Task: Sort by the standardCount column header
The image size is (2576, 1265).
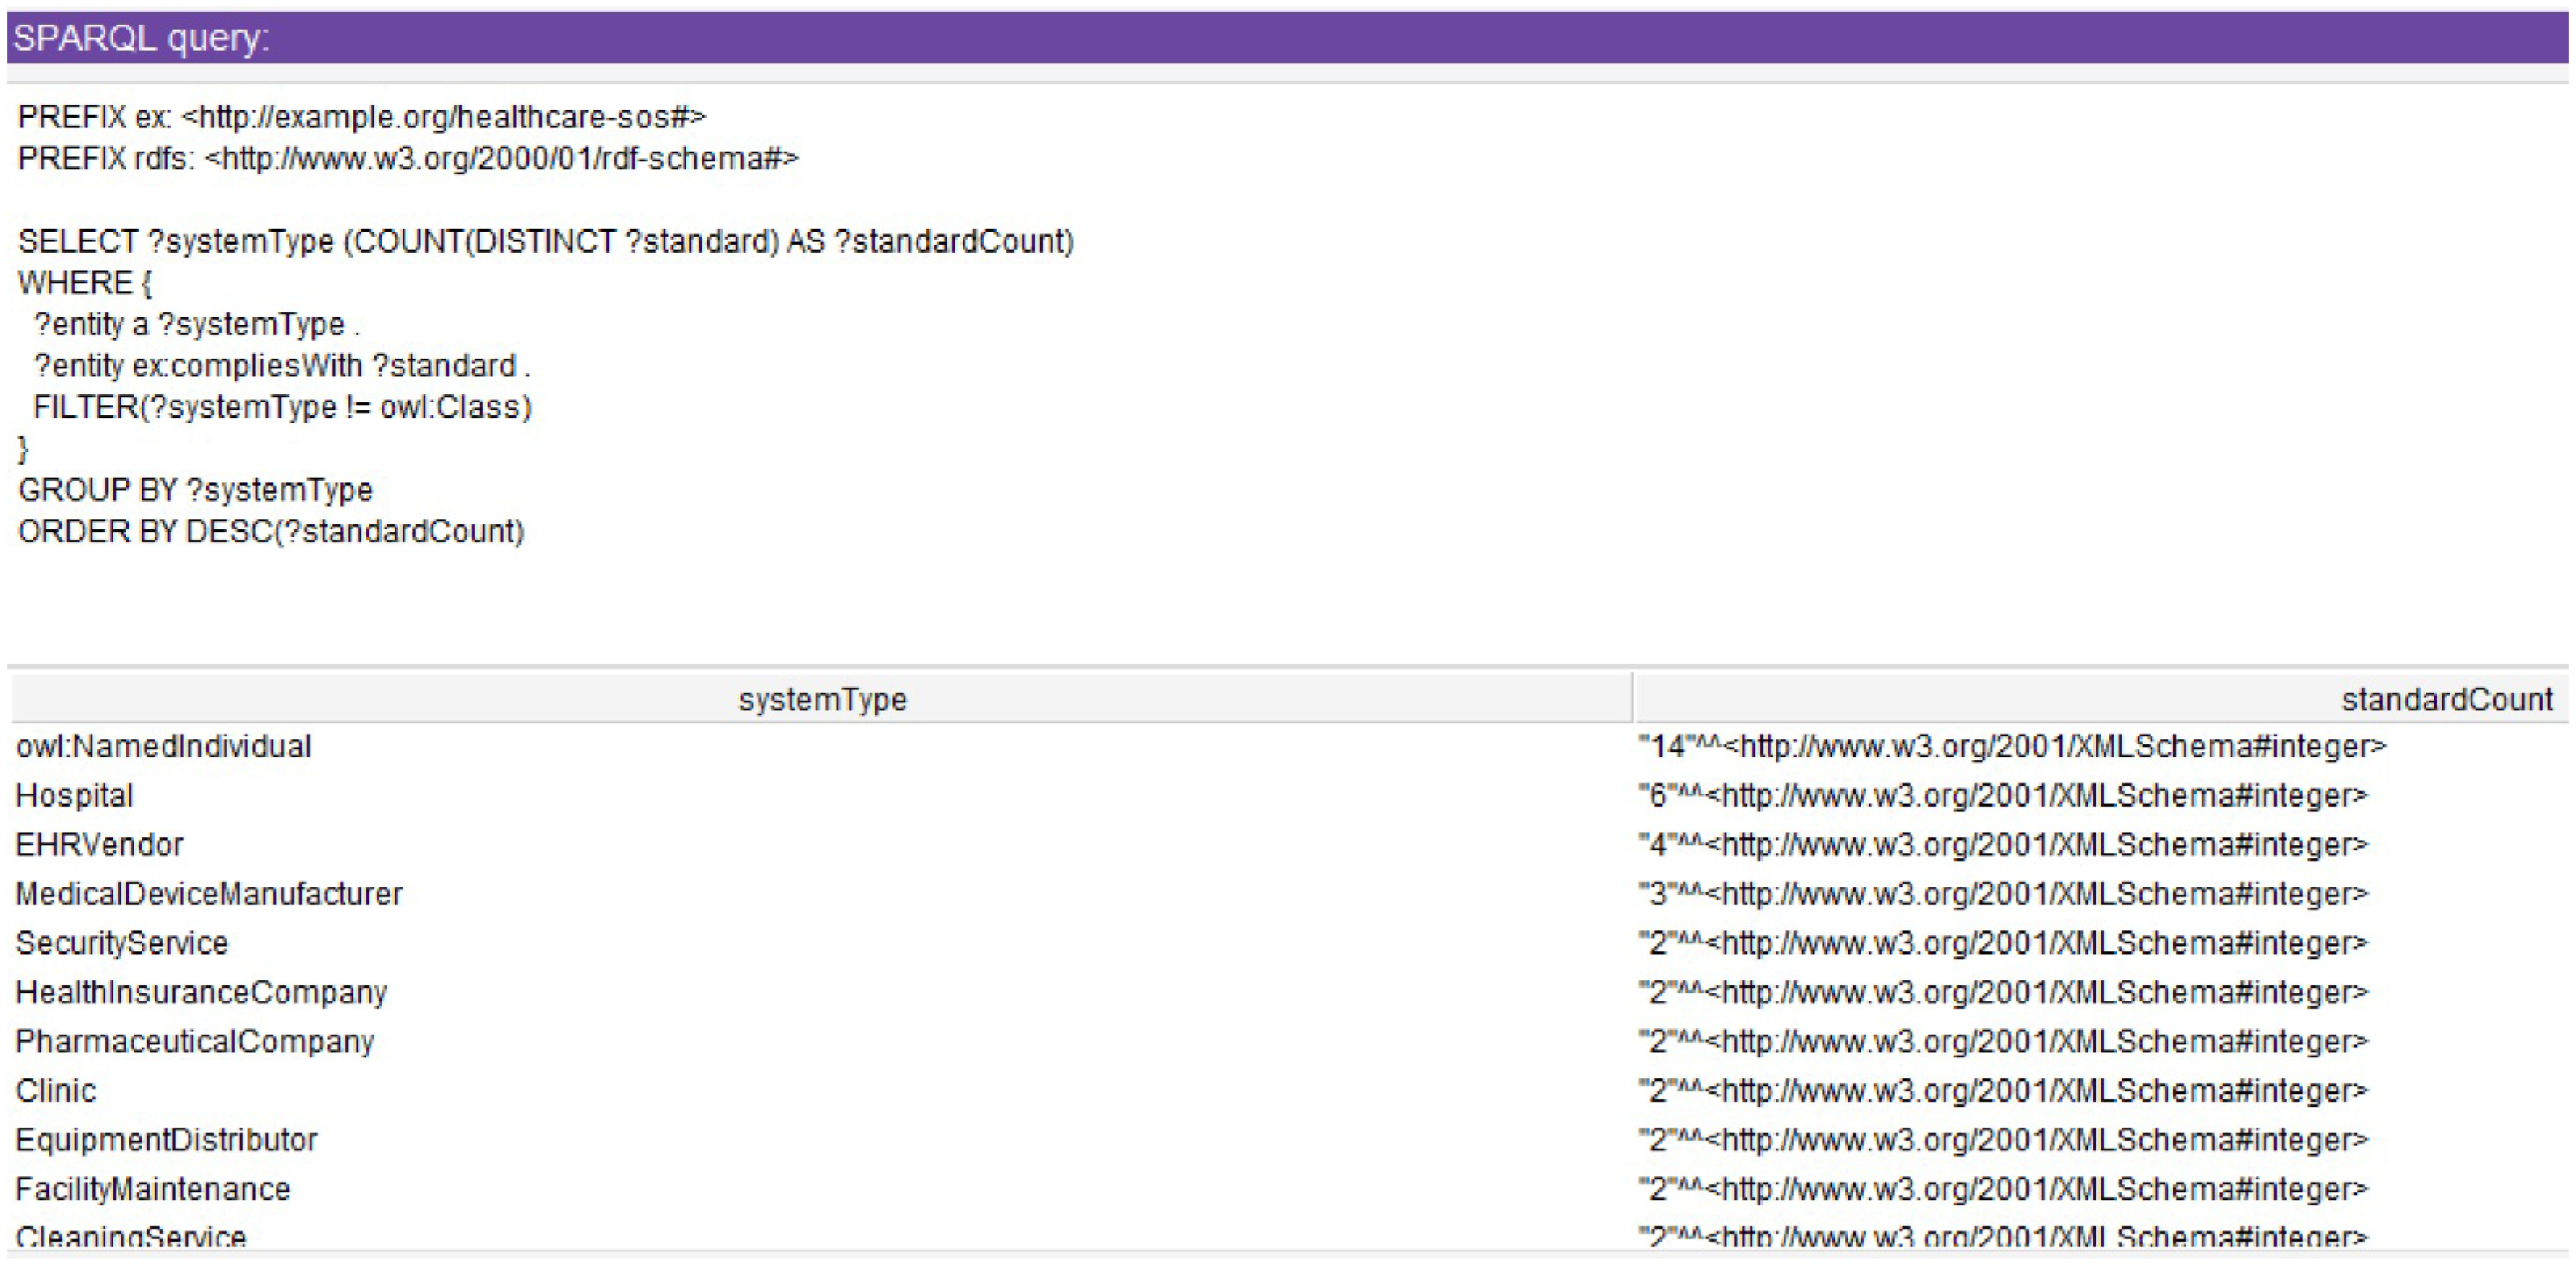Action: click(x=2446, y=699)
